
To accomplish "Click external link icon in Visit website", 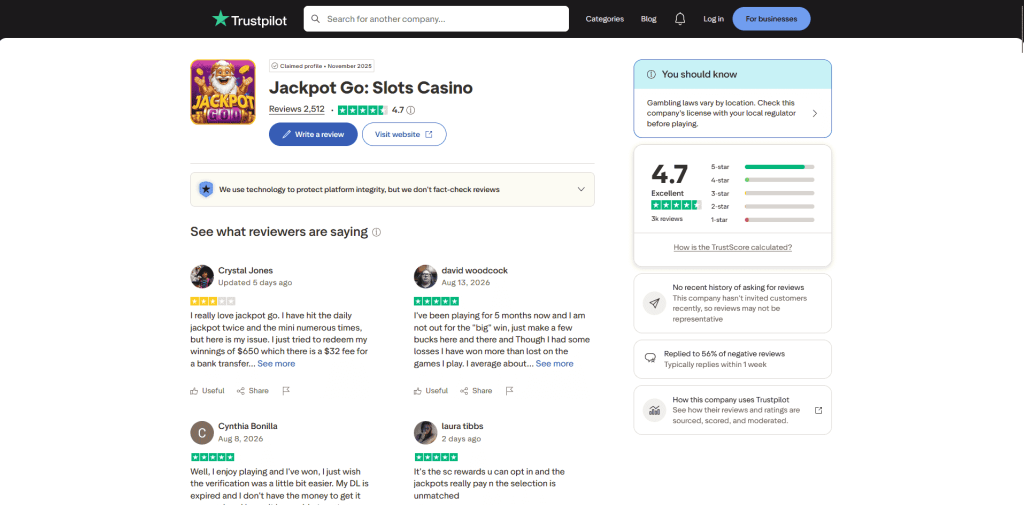I will [429, 134].
